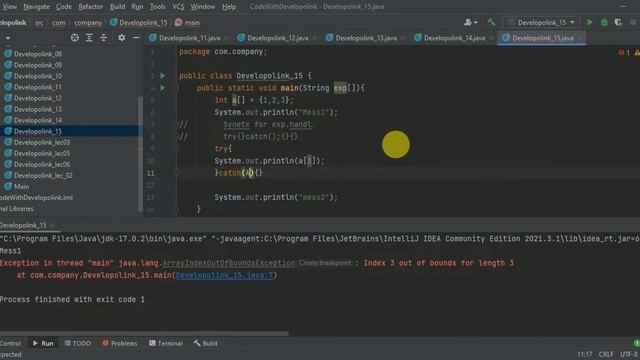Image resolution: width=640 pixels, height=360 pixels.
Task: Click the run gutter arrow beside class declaration
Action: pyautogui.click(x=162, y=76)
